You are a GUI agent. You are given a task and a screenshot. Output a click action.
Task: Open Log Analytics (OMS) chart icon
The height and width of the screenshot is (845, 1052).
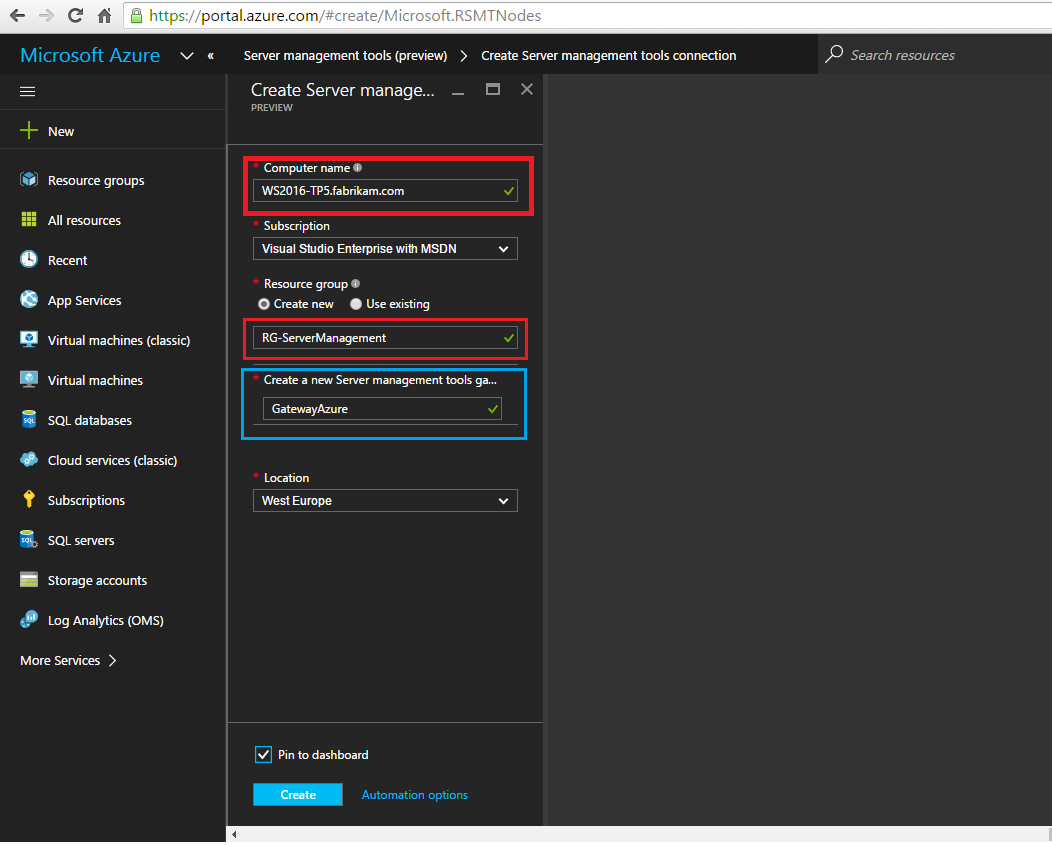(x=29, y=619)
